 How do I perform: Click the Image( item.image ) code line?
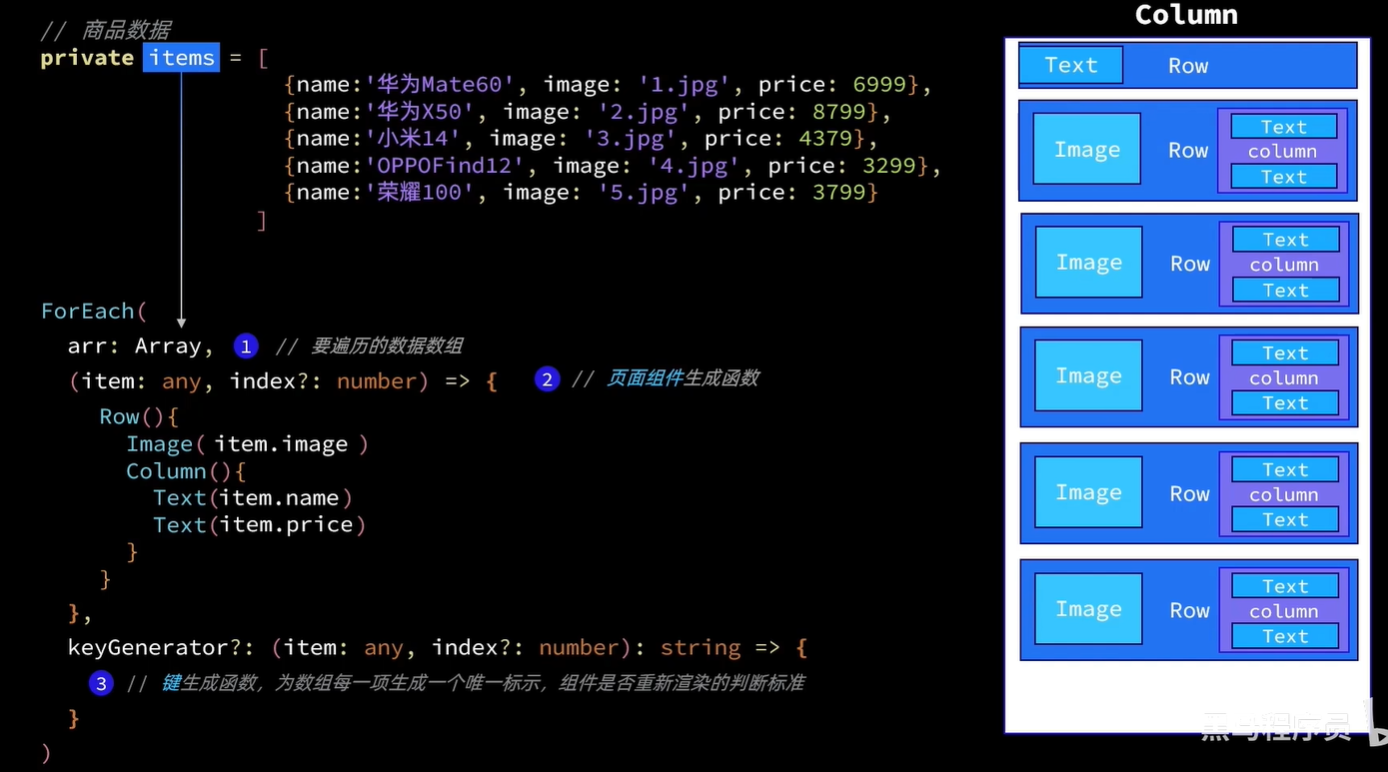click(x=247, y=444)
